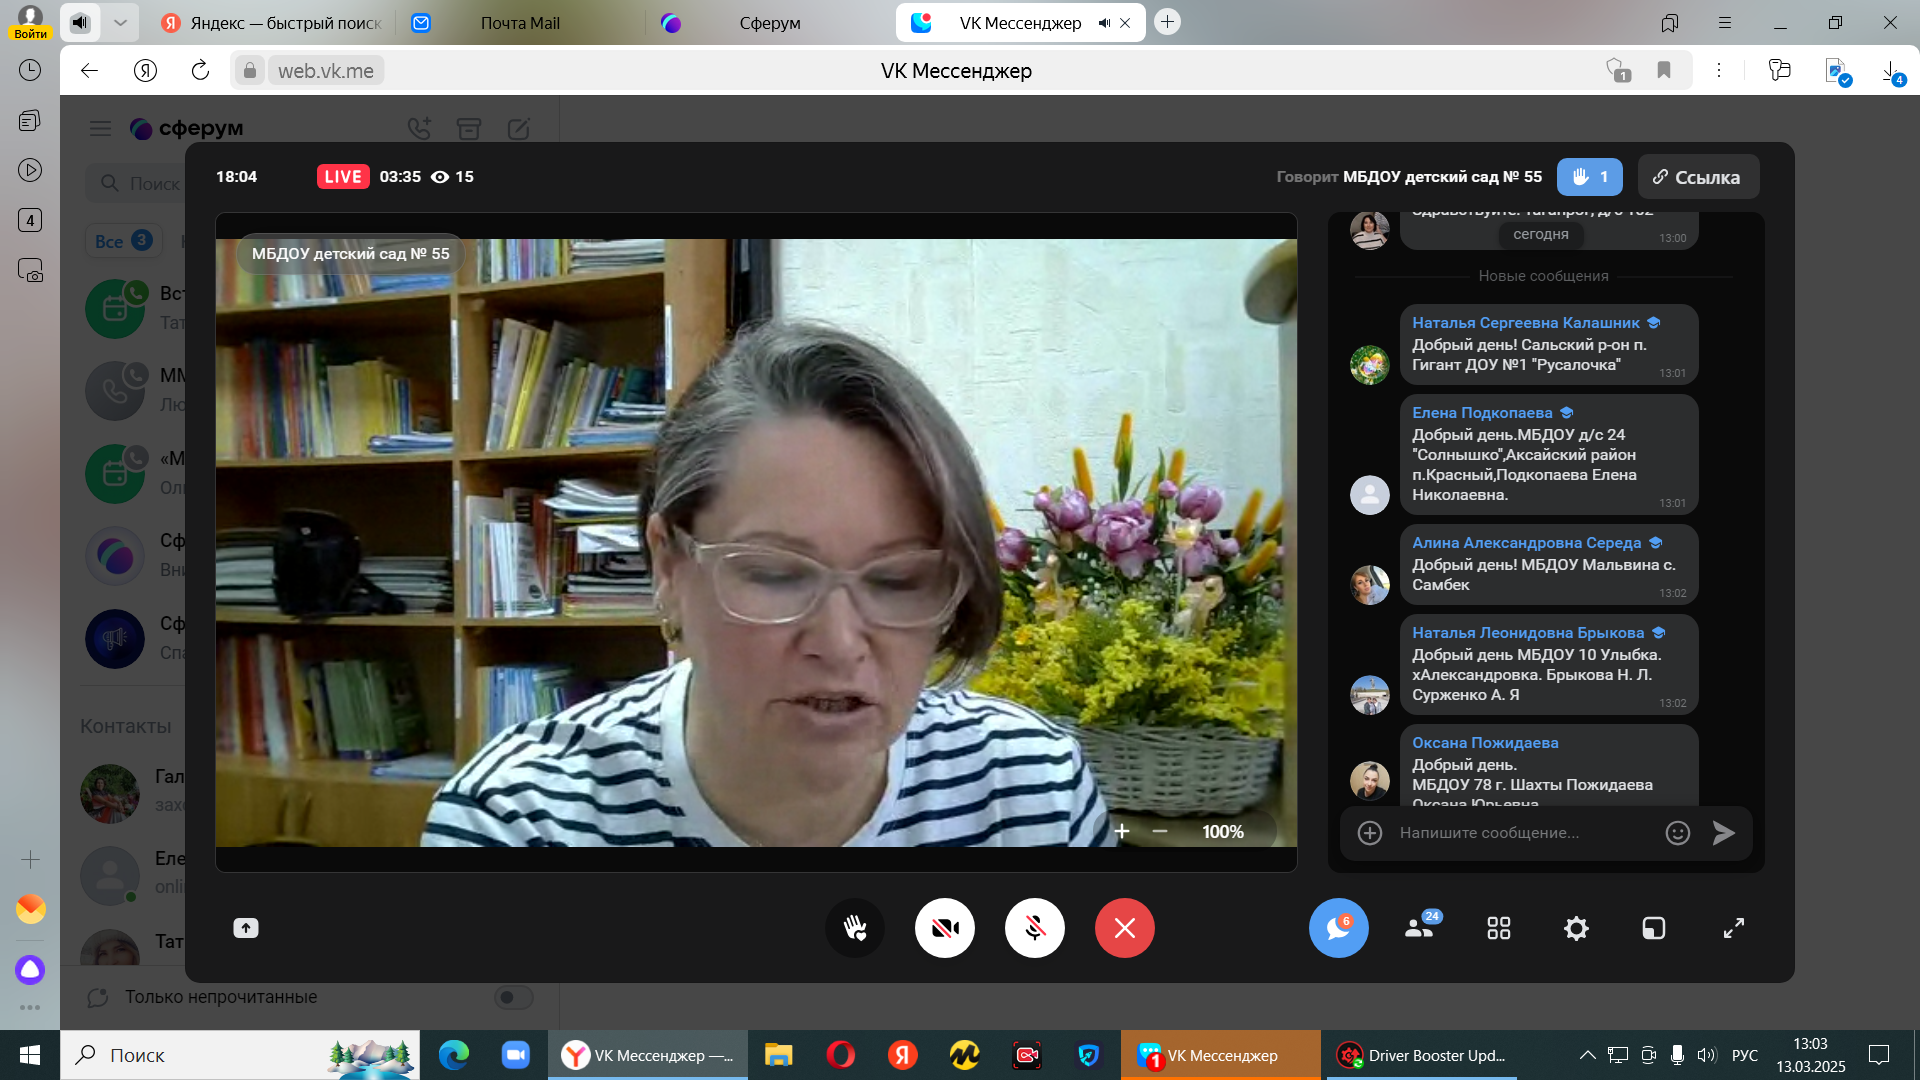Open browser downloads panel
Screen dimensions: 1920x1080
[x=1891, y=71]
